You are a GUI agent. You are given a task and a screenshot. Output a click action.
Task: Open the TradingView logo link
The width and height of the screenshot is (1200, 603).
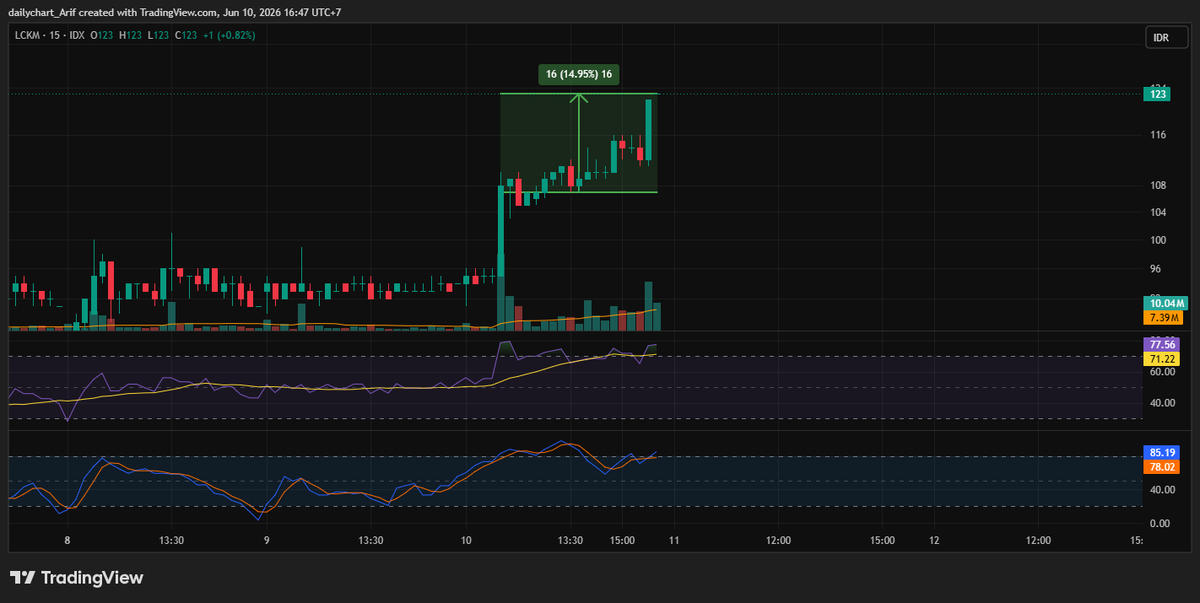[76, 578]
